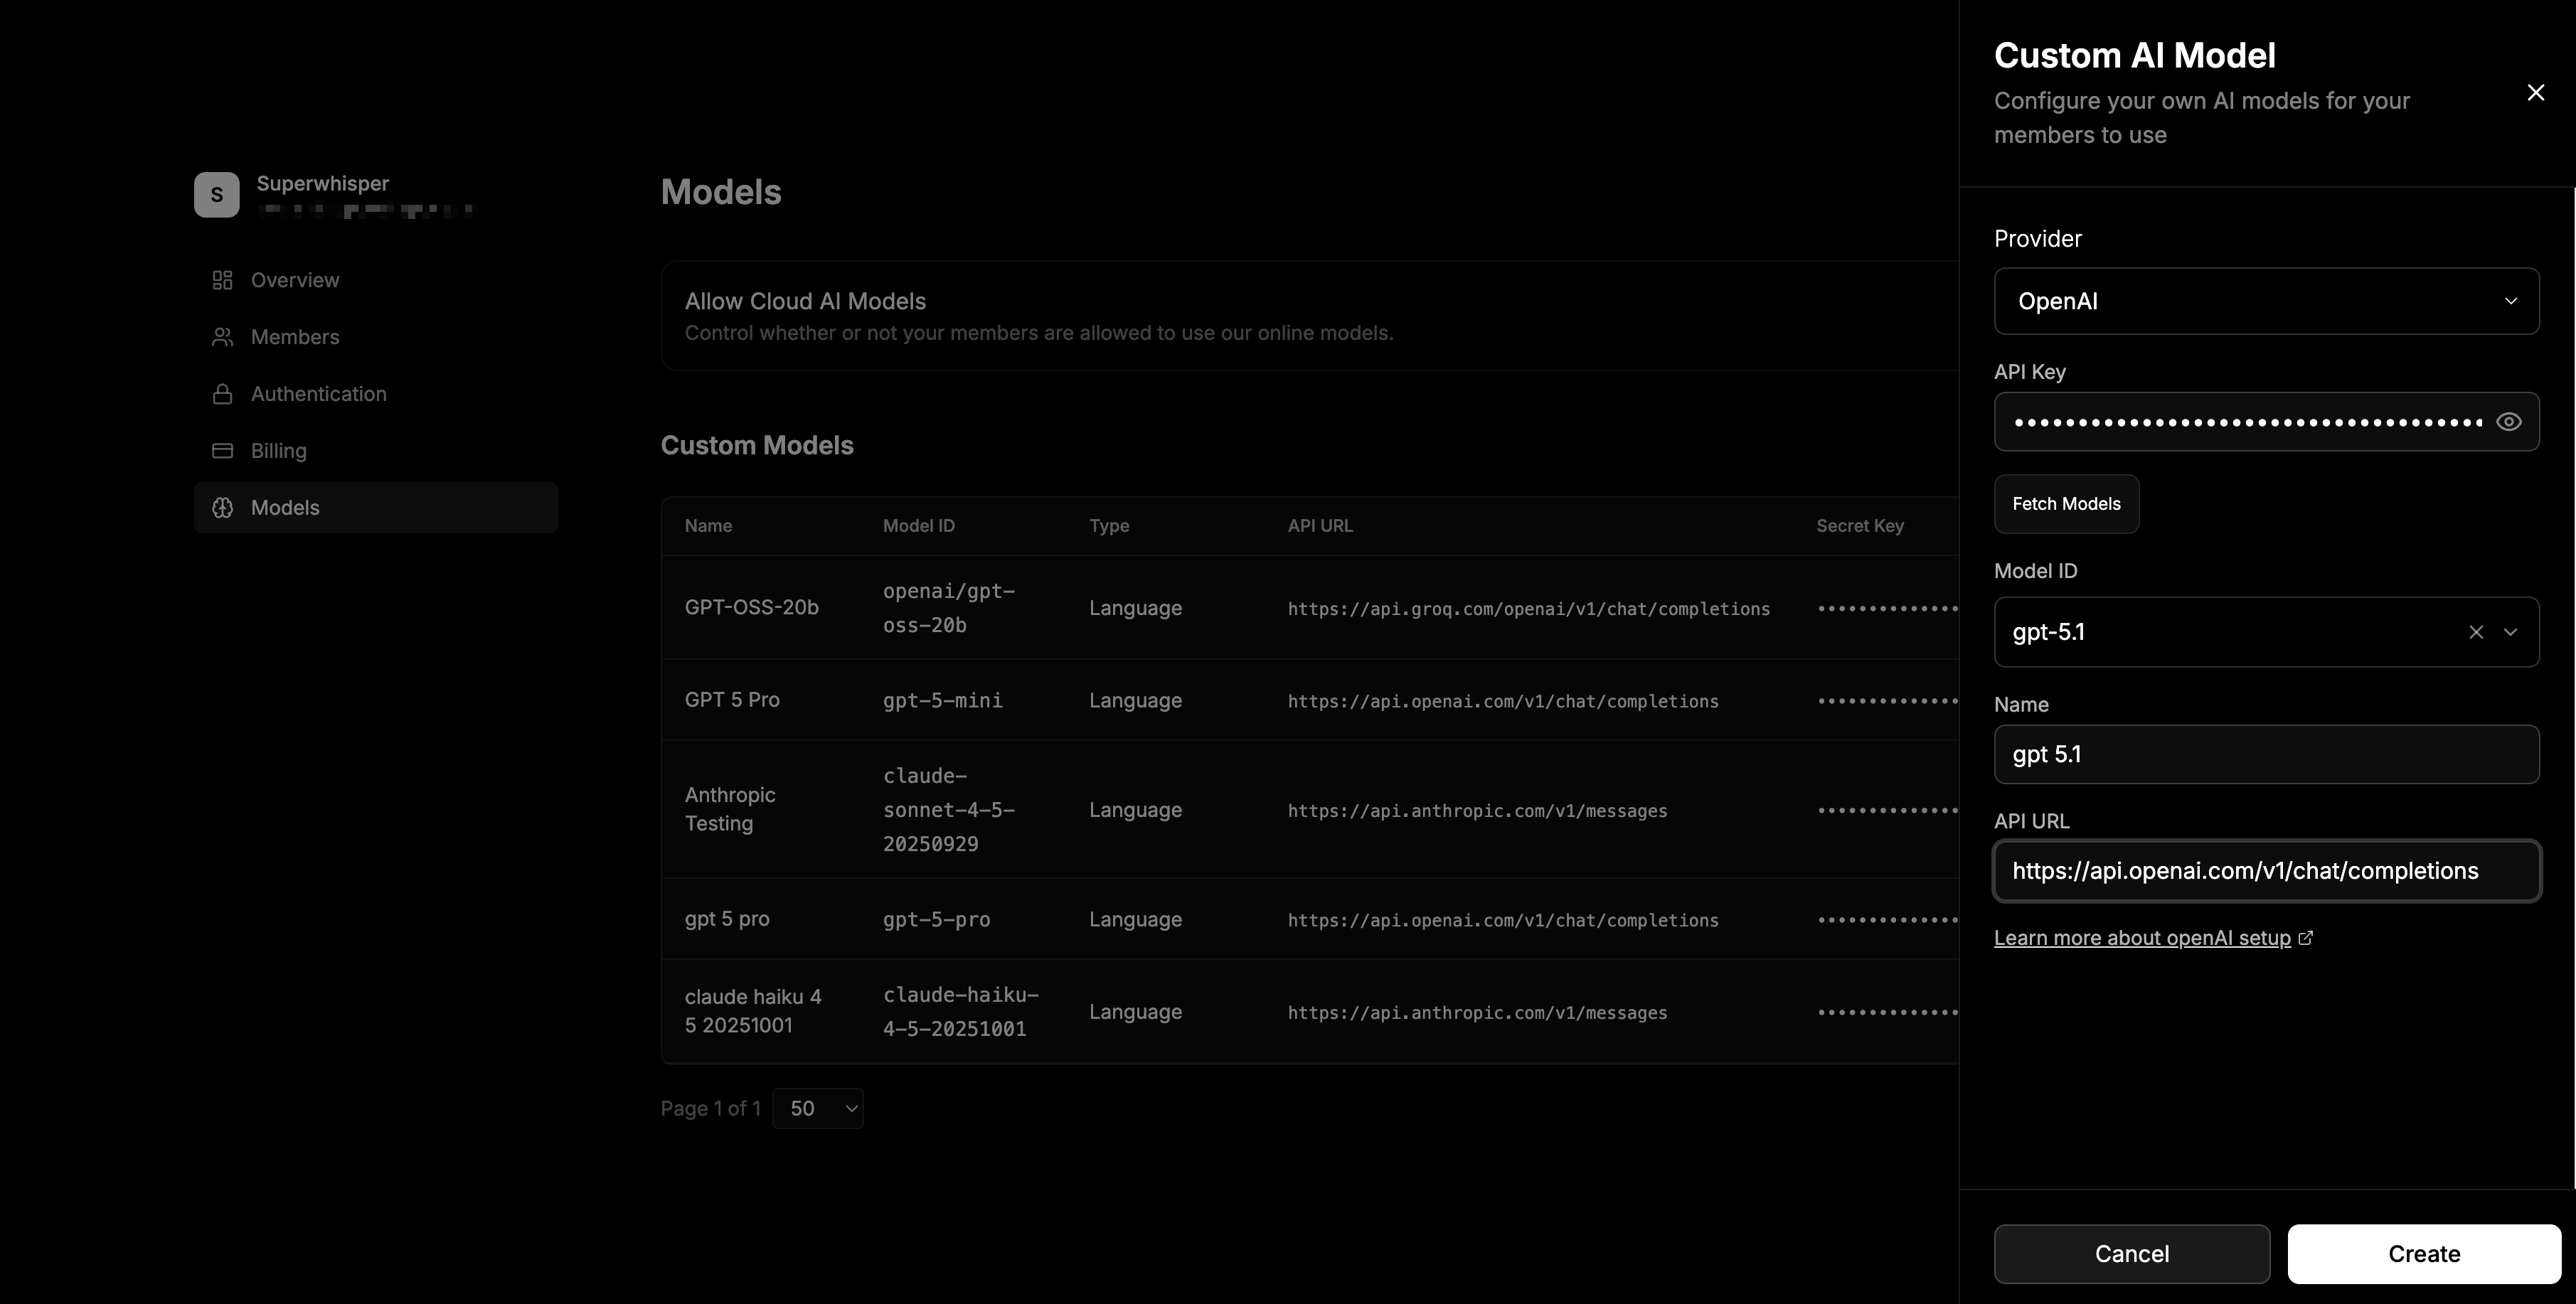
Task: Click the Models brain icon
Action: (222, 508)
